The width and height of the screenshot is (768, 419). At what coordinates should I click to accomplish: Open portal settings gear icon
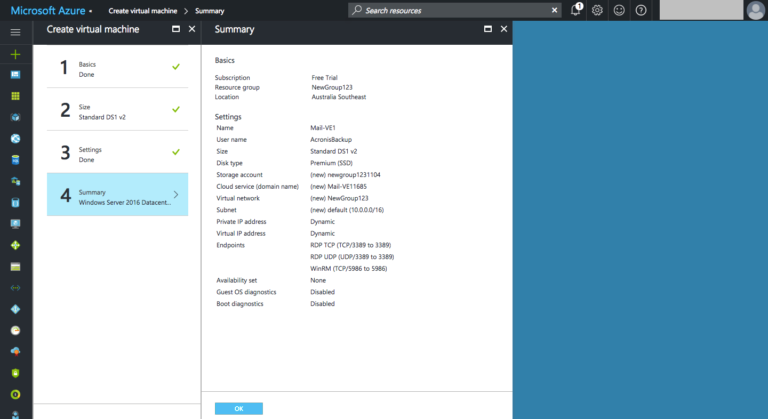pos(597,10)
